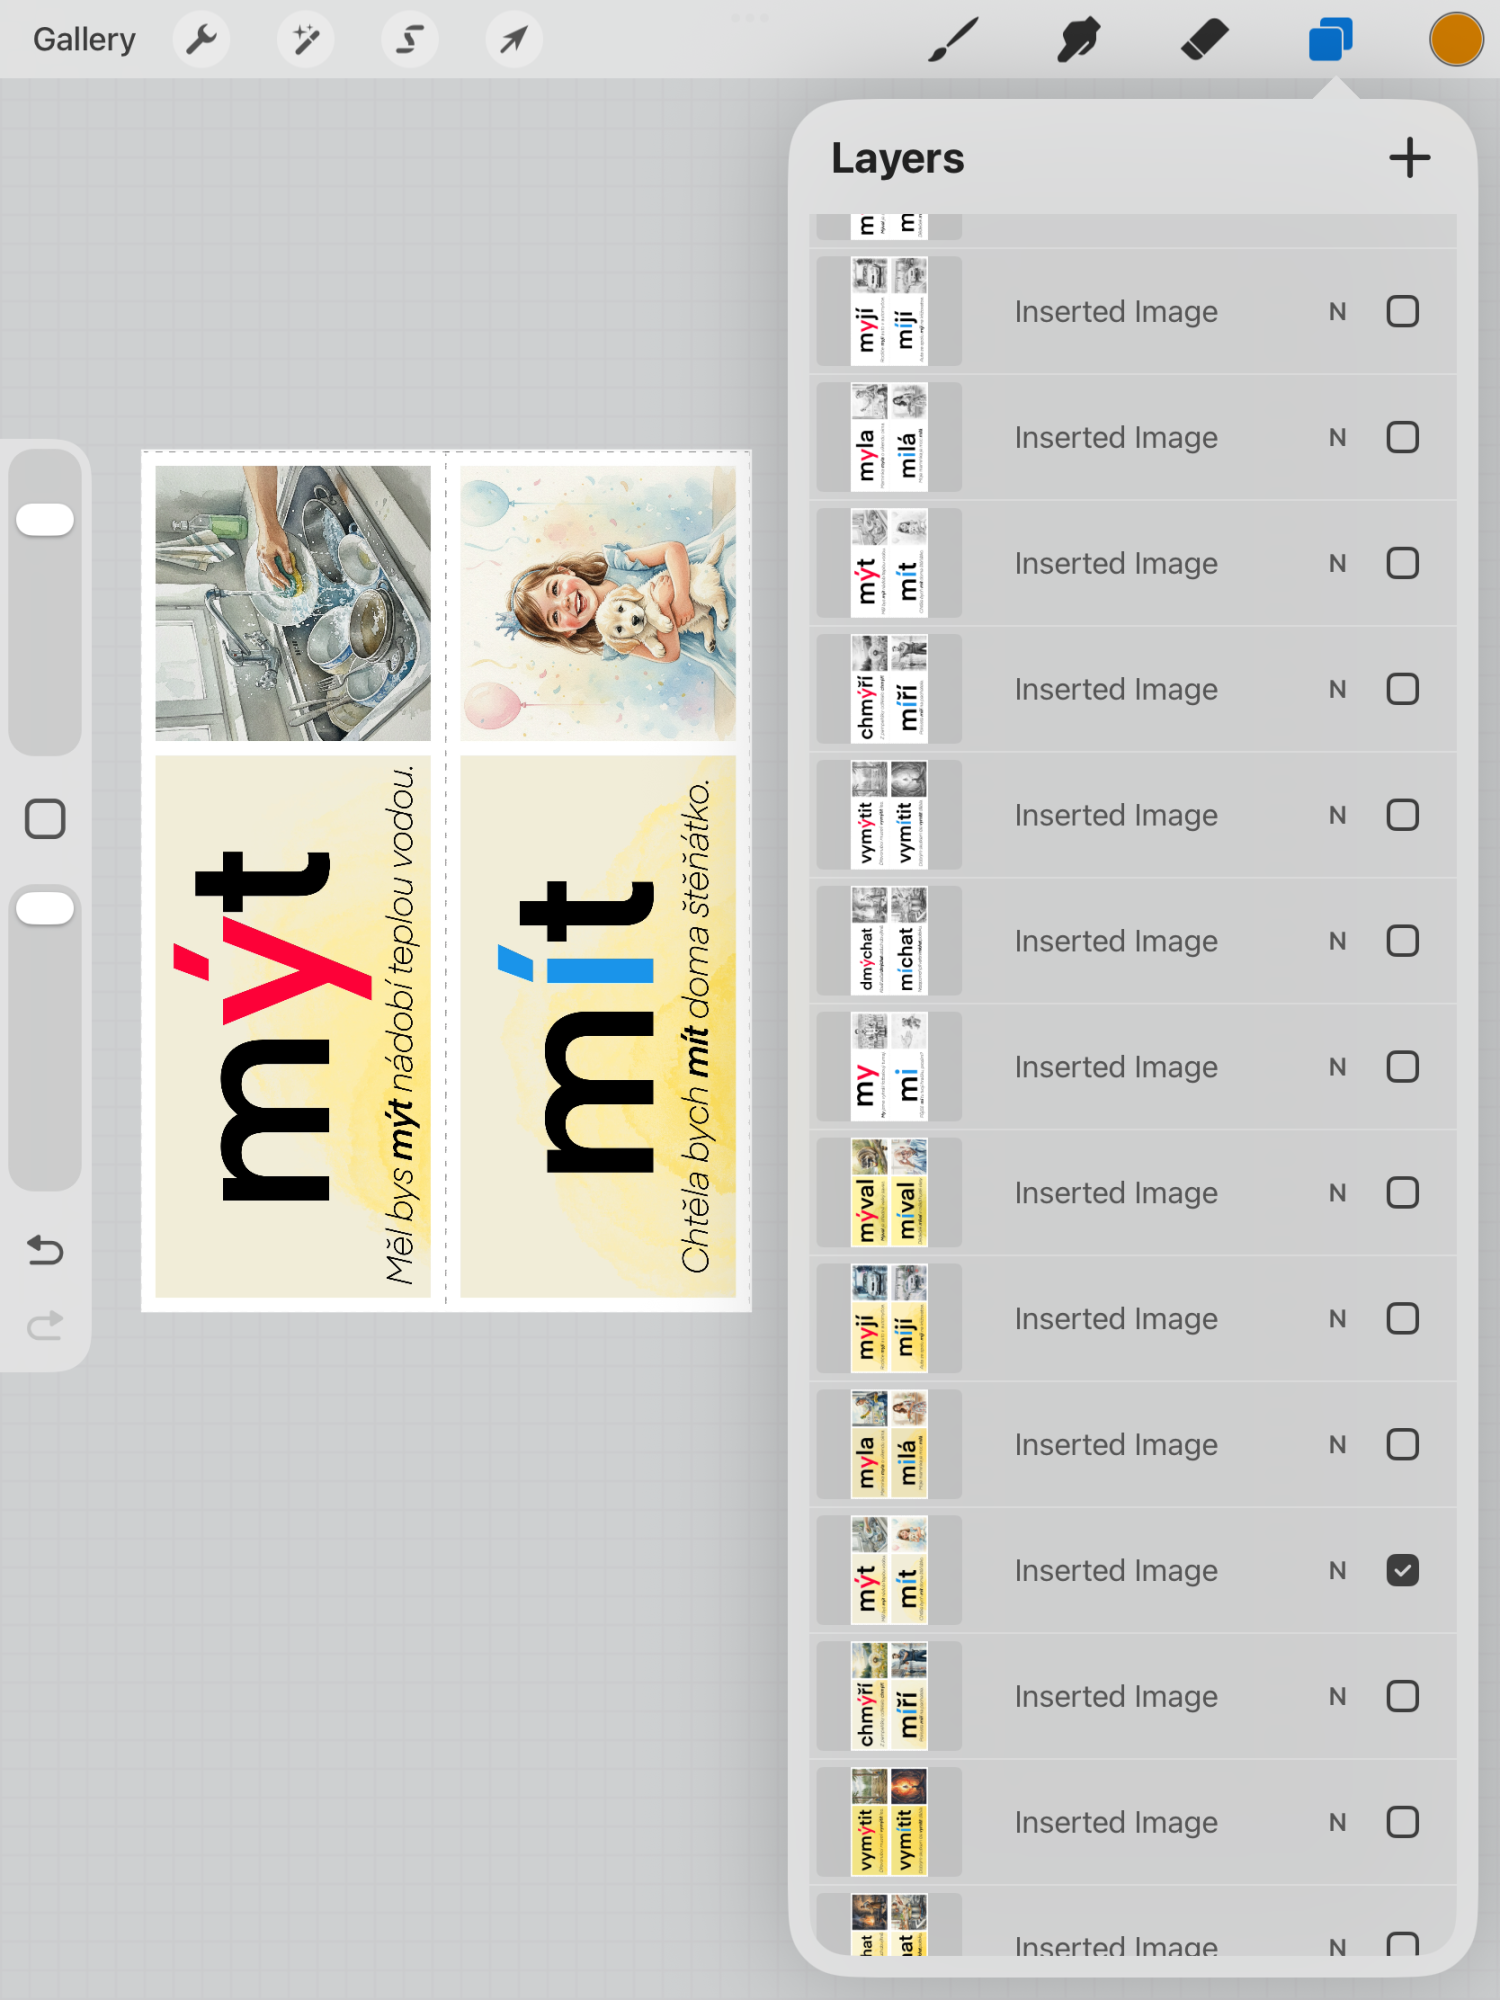Add a new layer with plus button

[1409, 158]
